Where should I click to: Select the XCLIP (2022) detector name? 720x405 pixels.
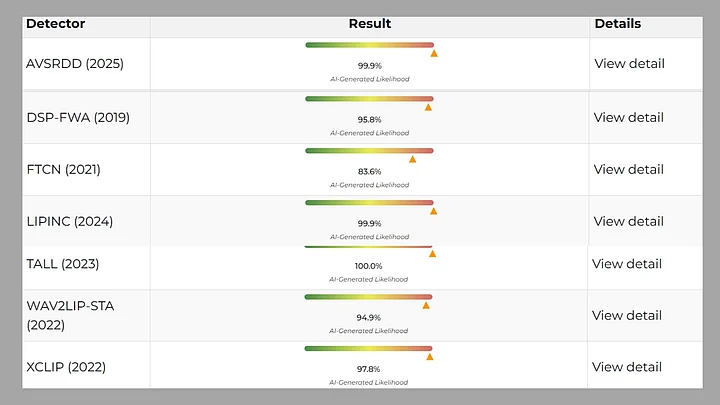click(x=66, y=367)
